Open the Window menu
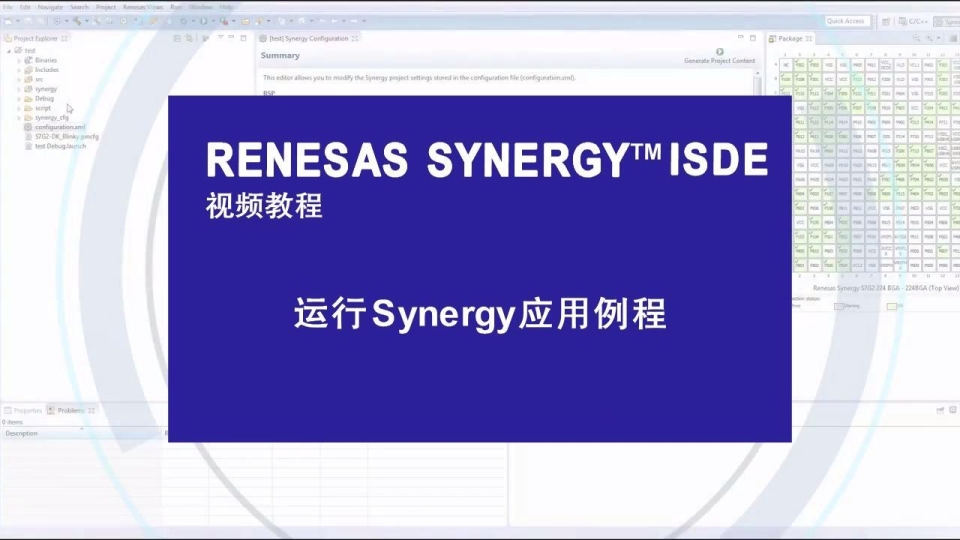 tap(200, 7)
